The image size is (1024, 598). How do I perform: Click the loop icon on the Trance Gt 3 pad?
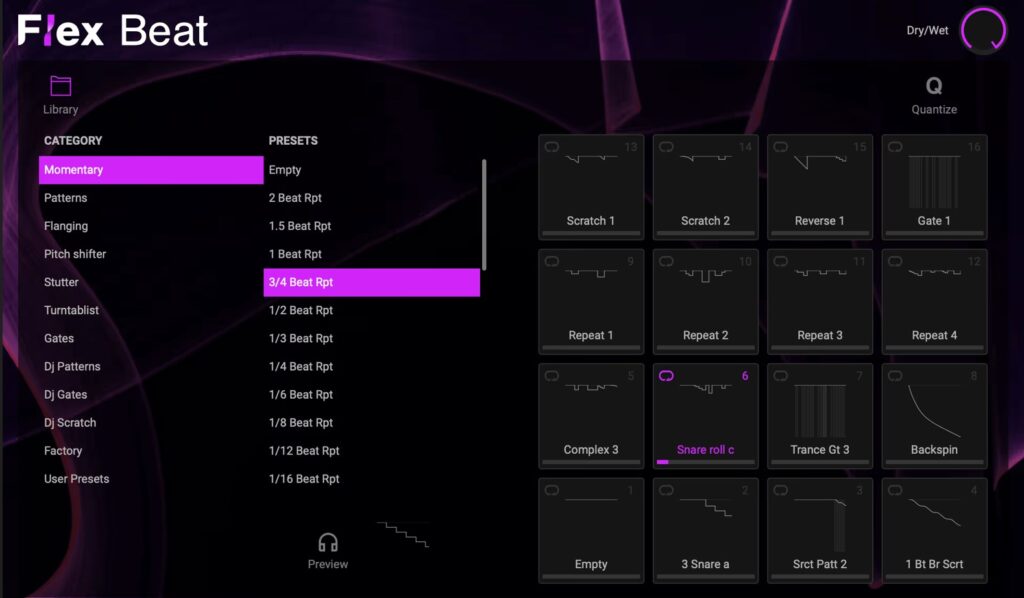pyautogui.click(x=780, y=376)
